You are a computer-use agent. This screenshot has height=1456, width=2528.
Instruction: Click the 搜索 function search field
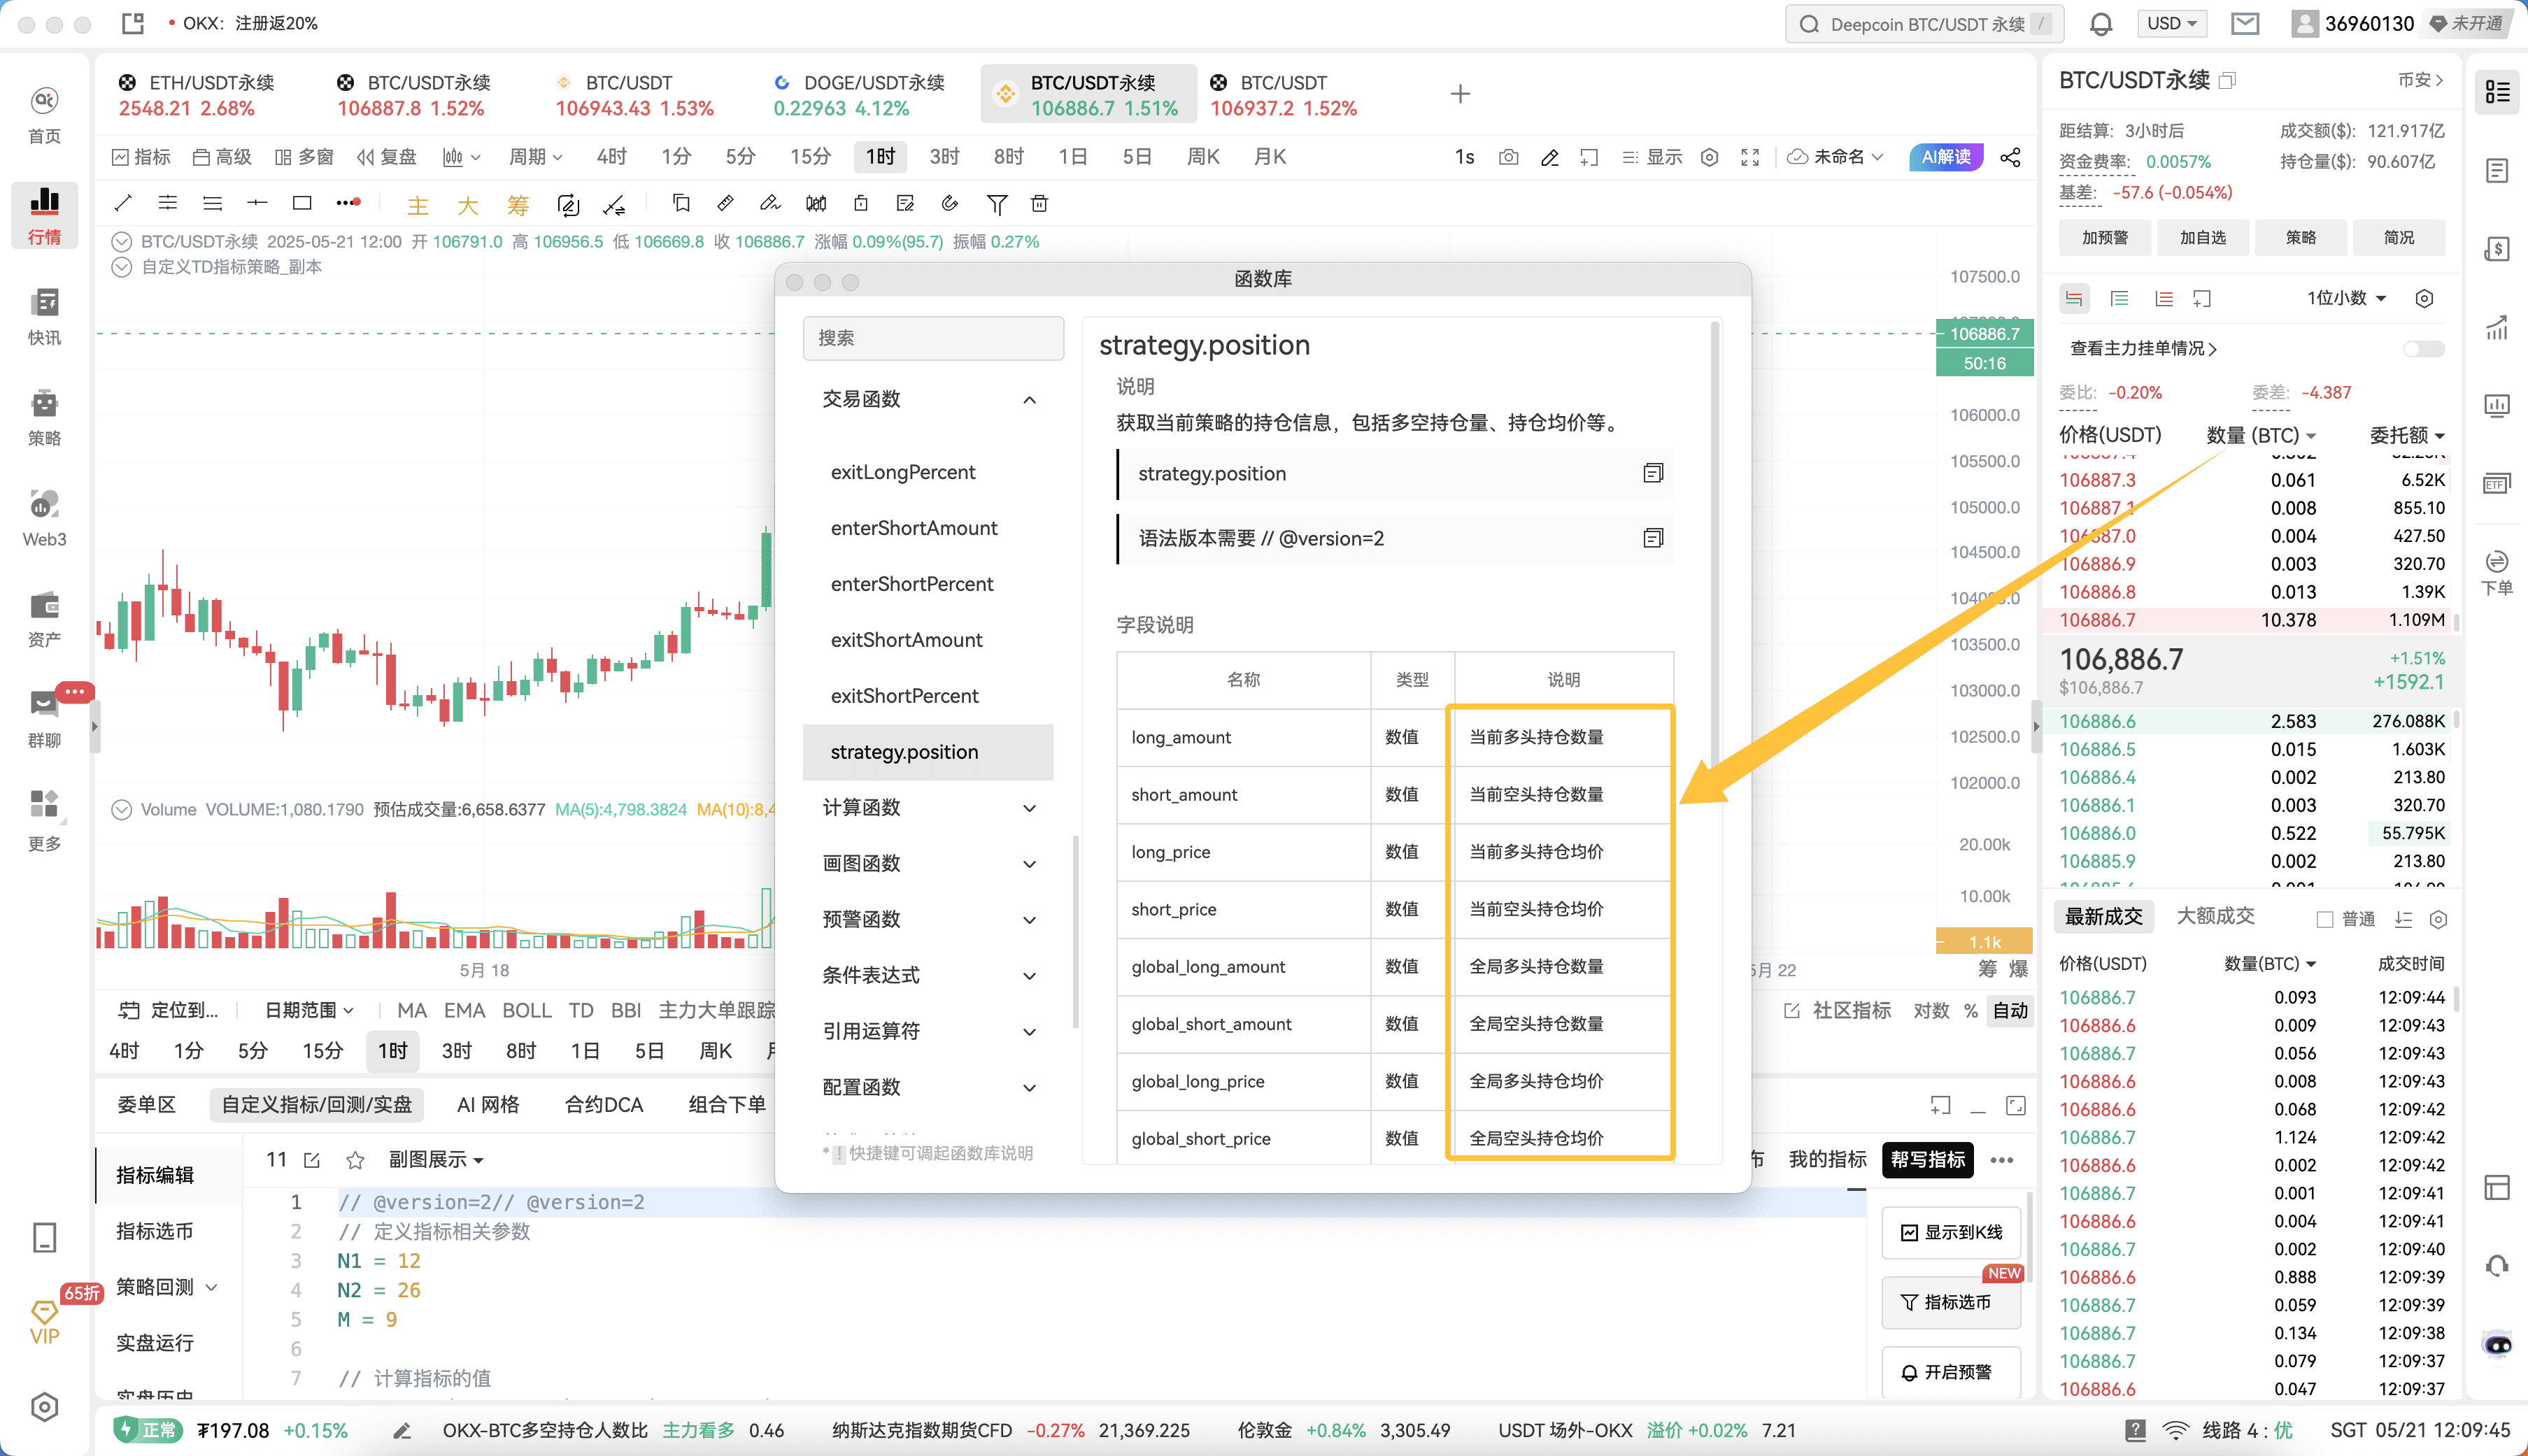[933, 338]
